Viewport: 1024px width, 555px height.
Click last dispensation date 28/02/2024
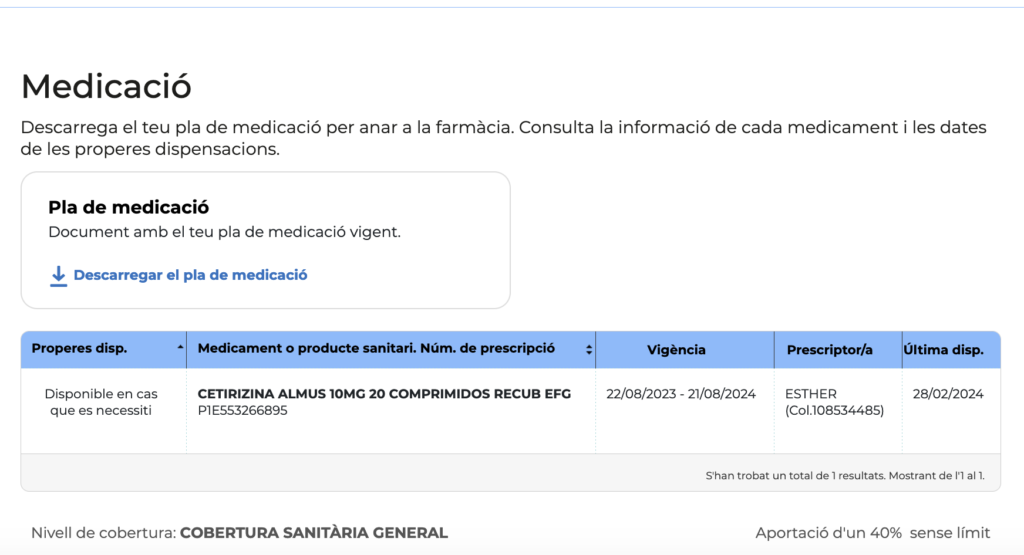click(x=948, y=394)
